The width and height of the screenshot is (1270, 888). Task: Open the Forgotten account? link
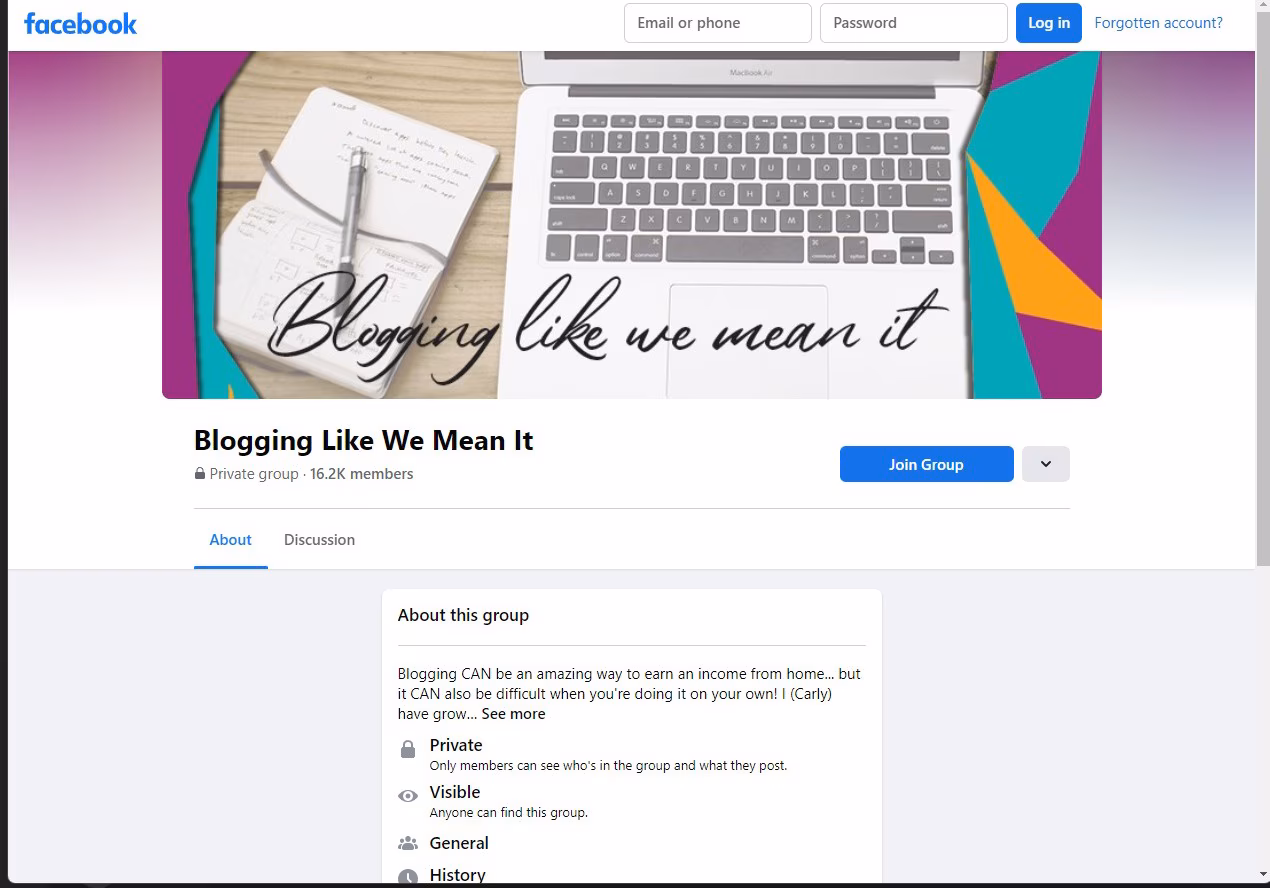1158,23
